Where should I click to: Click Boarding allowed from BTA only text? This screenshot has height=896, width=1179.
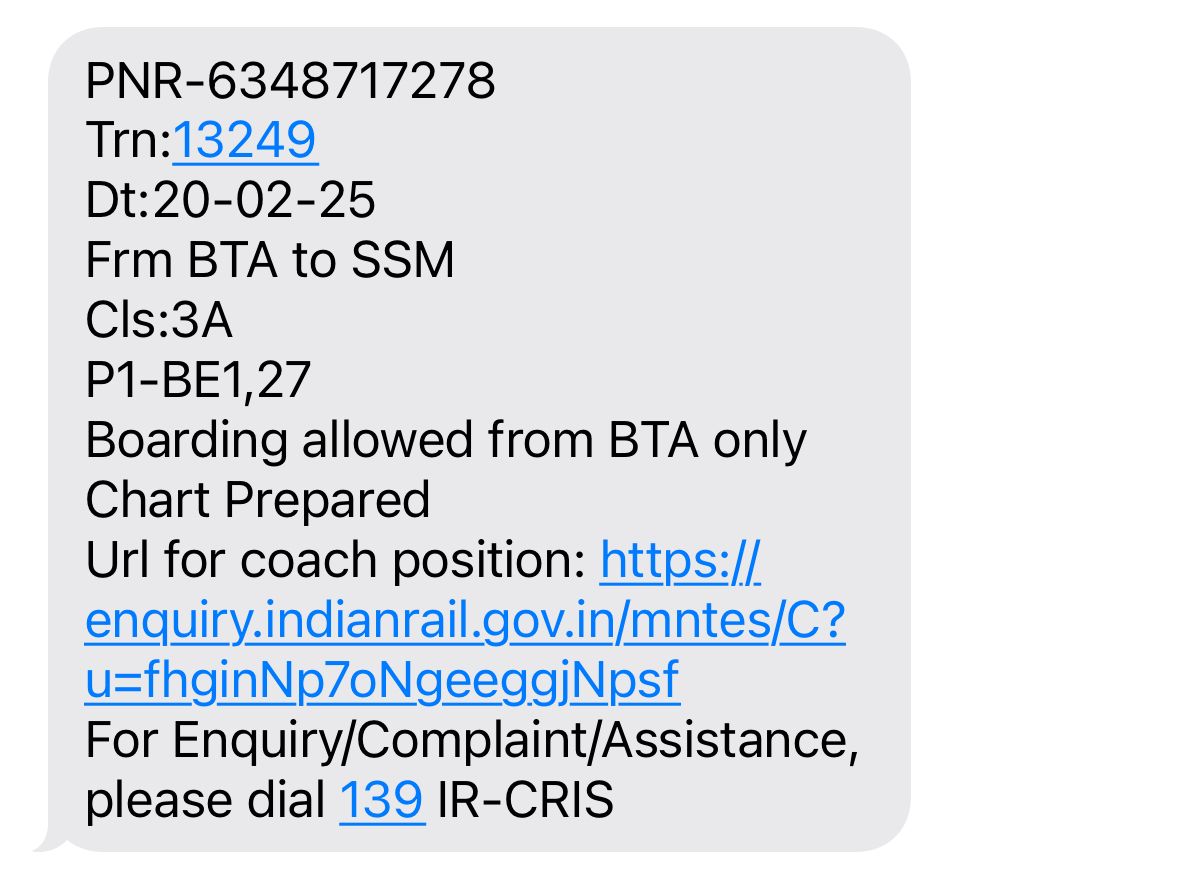[446, 440]
